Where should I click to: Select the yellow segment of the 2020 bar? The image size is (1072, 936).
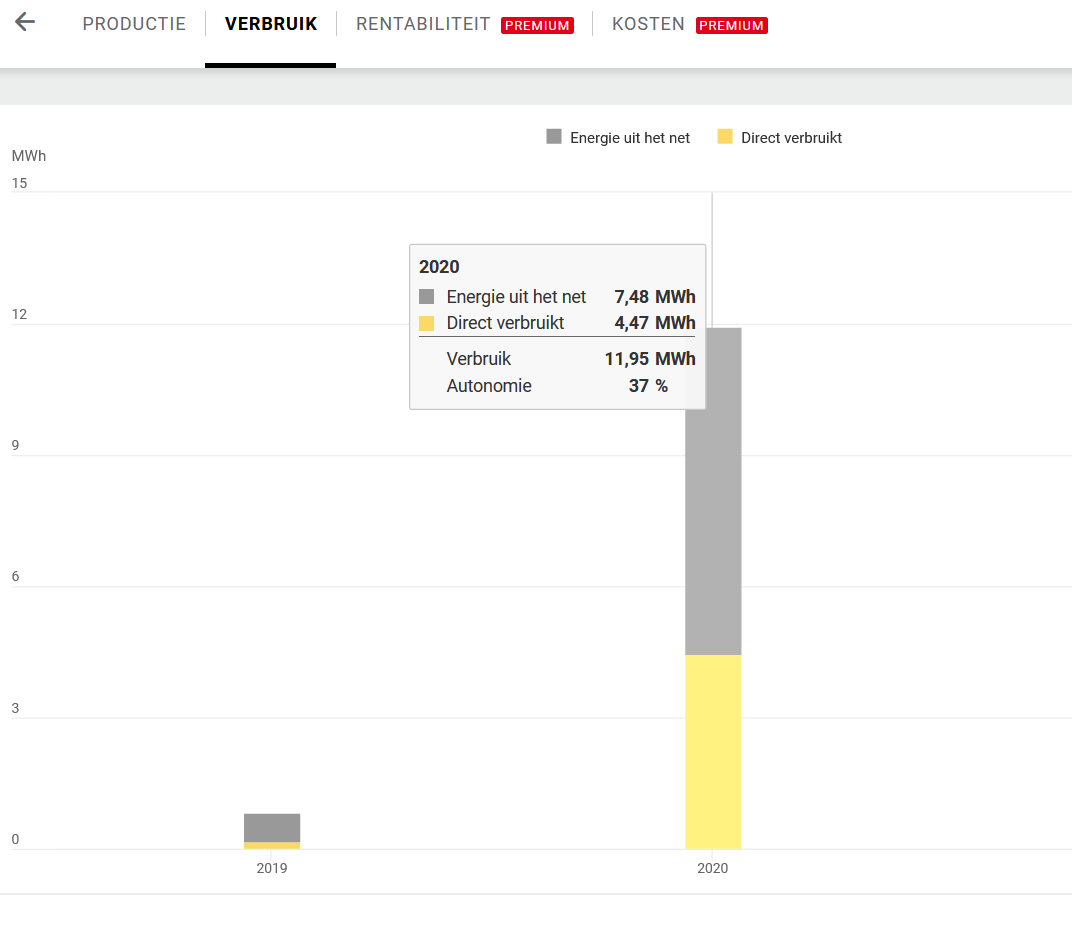point(713,751)
